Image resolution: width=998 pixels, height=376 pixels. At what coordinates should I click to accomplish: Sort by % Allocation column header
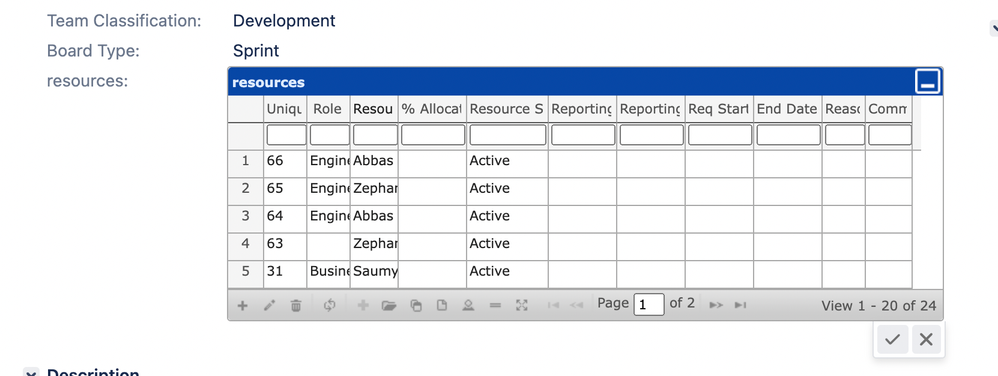[x=432, y=109]
